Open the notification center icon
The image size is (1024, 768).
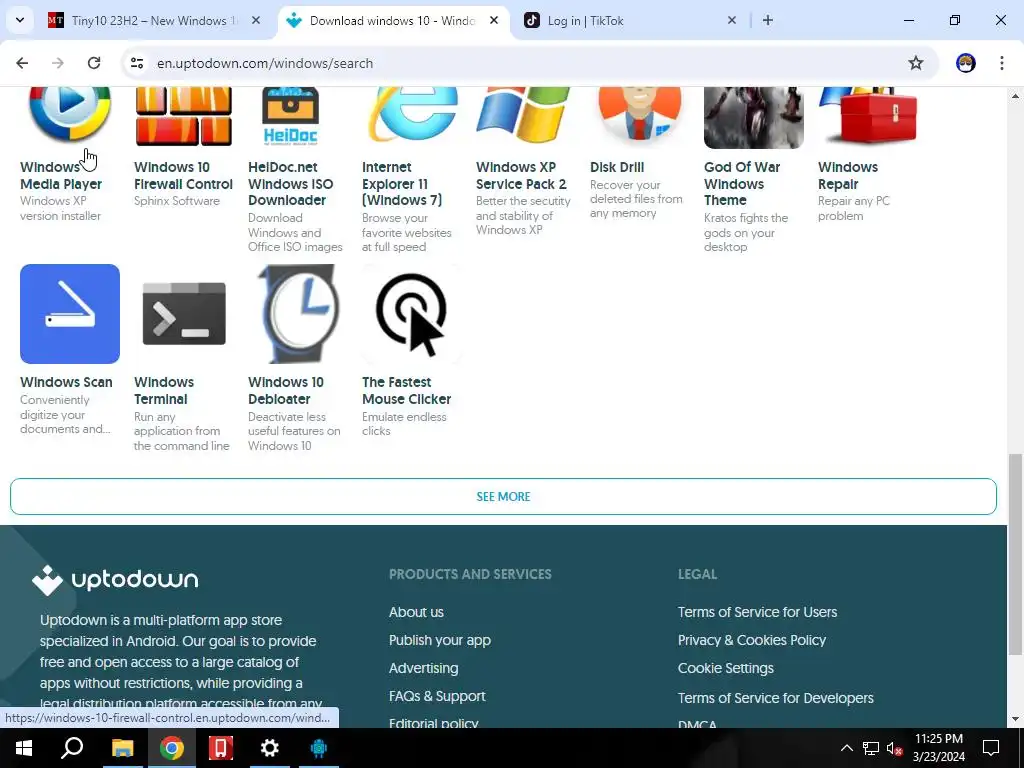991,748
